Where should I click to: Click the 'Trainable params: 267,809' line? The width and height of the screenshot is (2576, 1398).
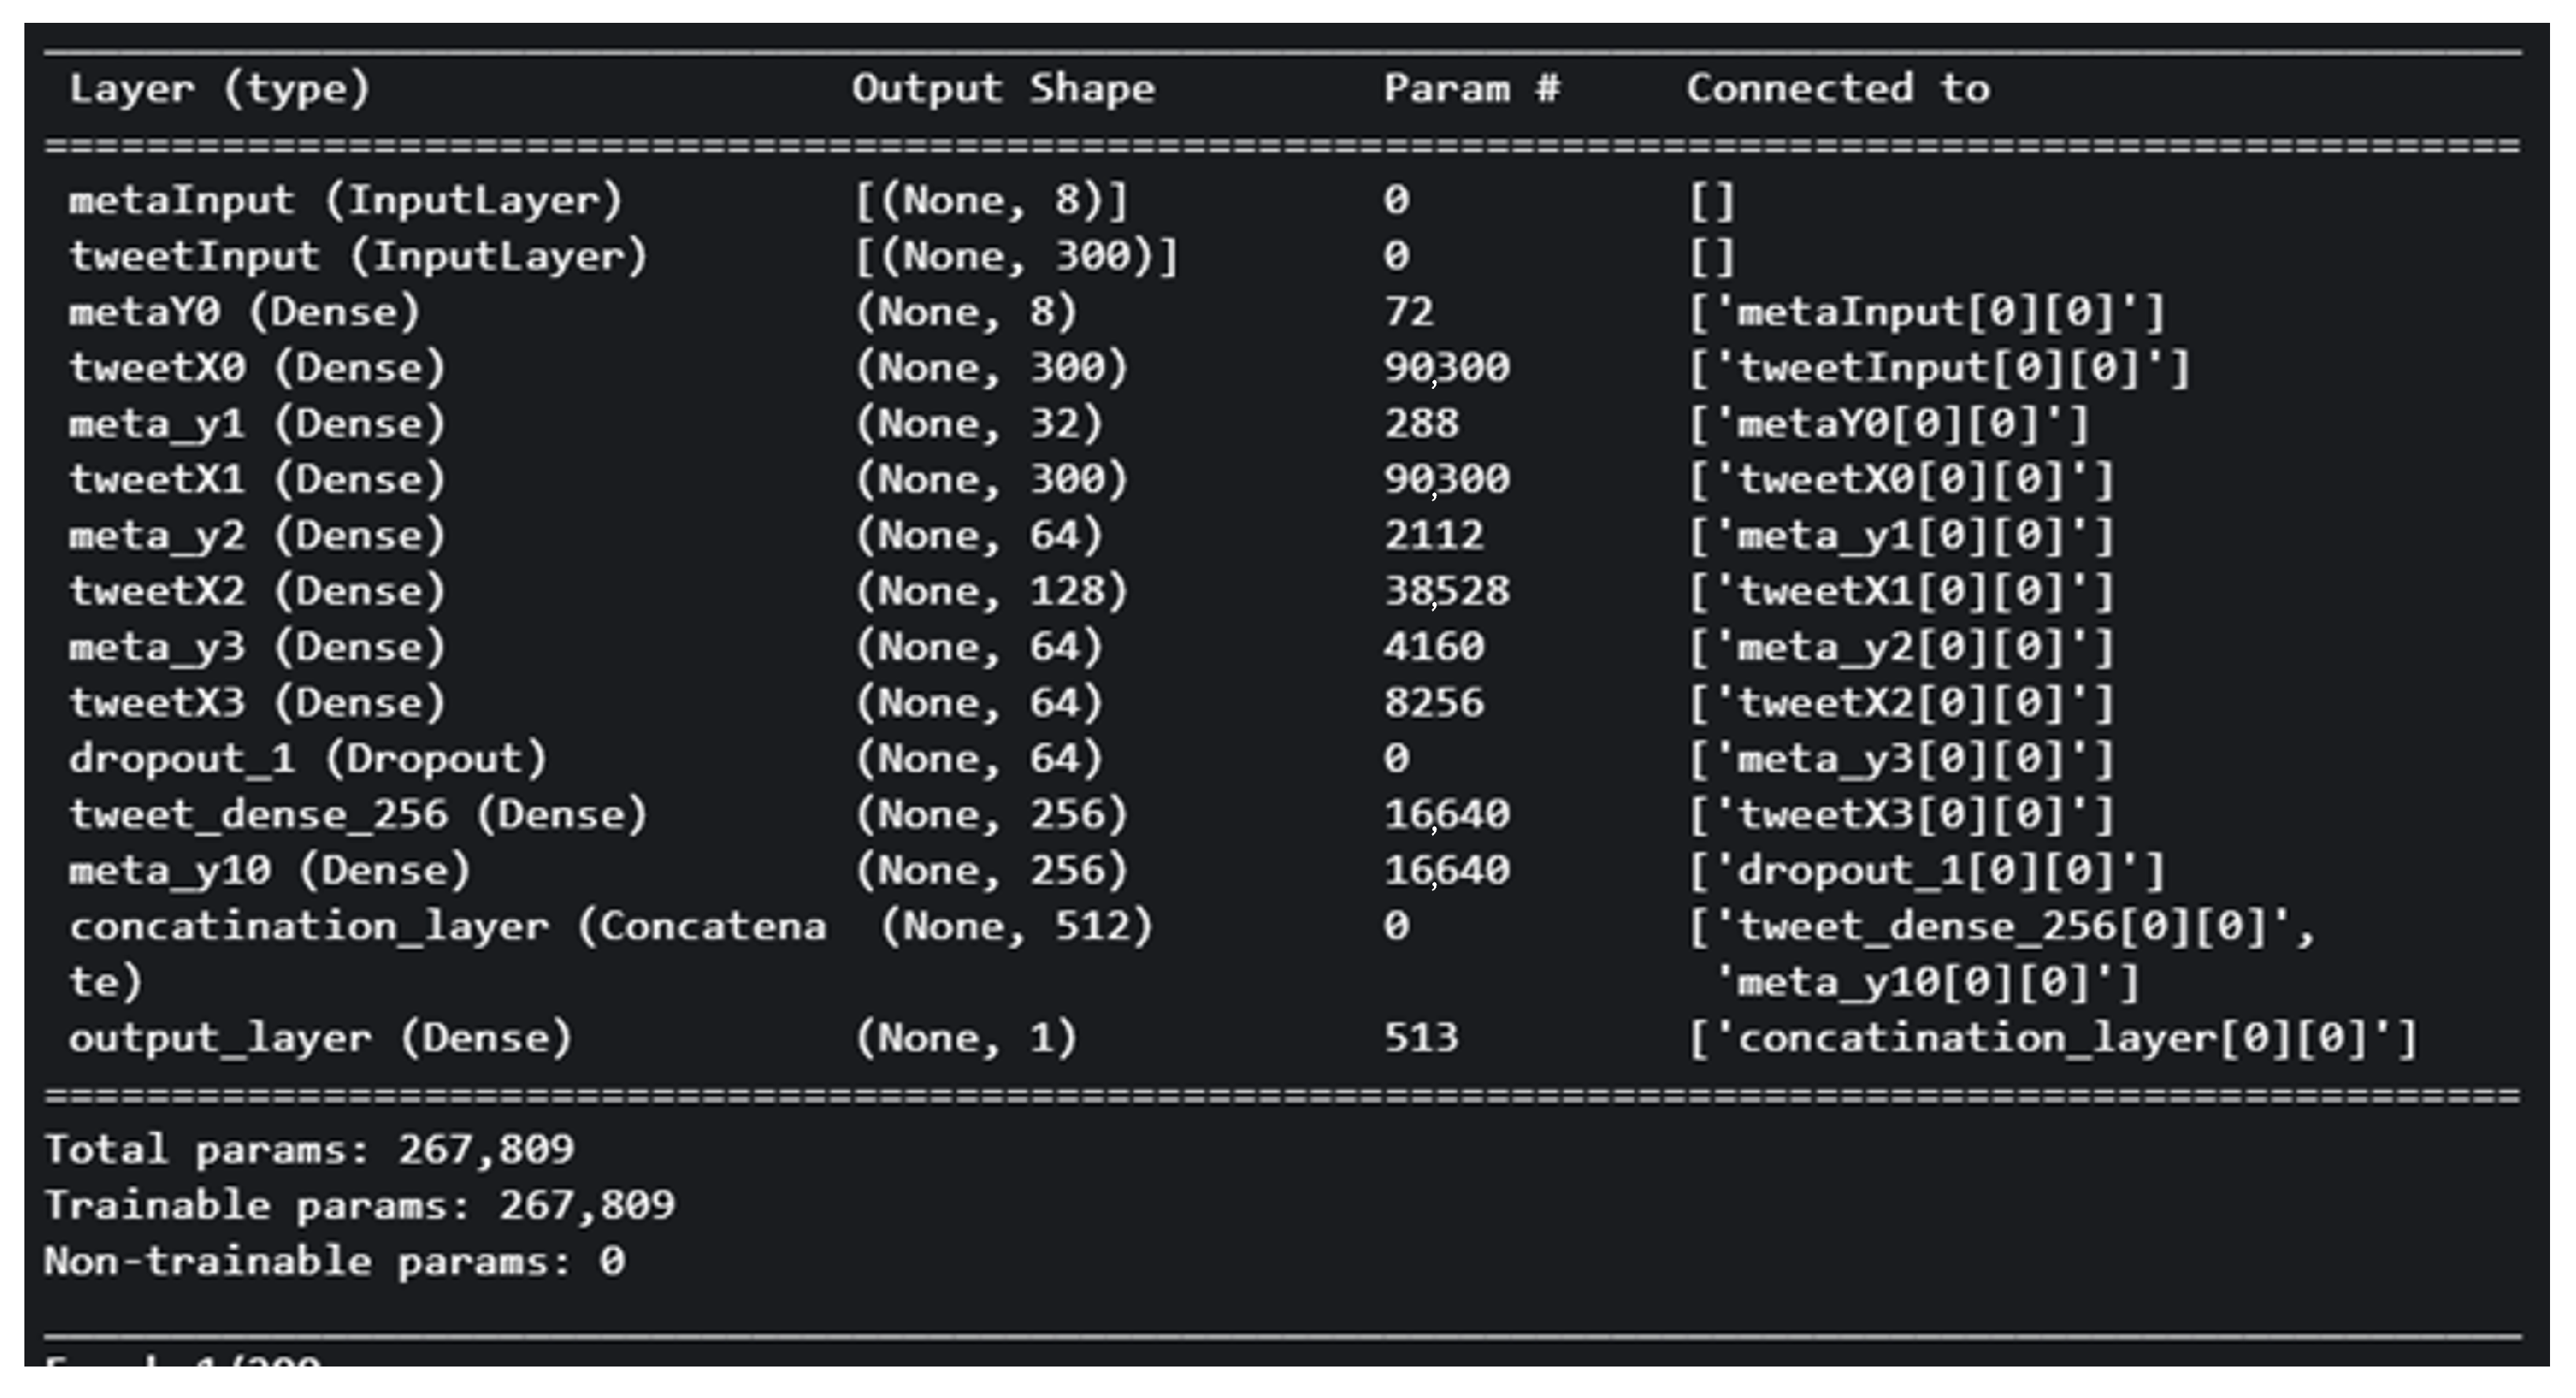[360, 1206]
